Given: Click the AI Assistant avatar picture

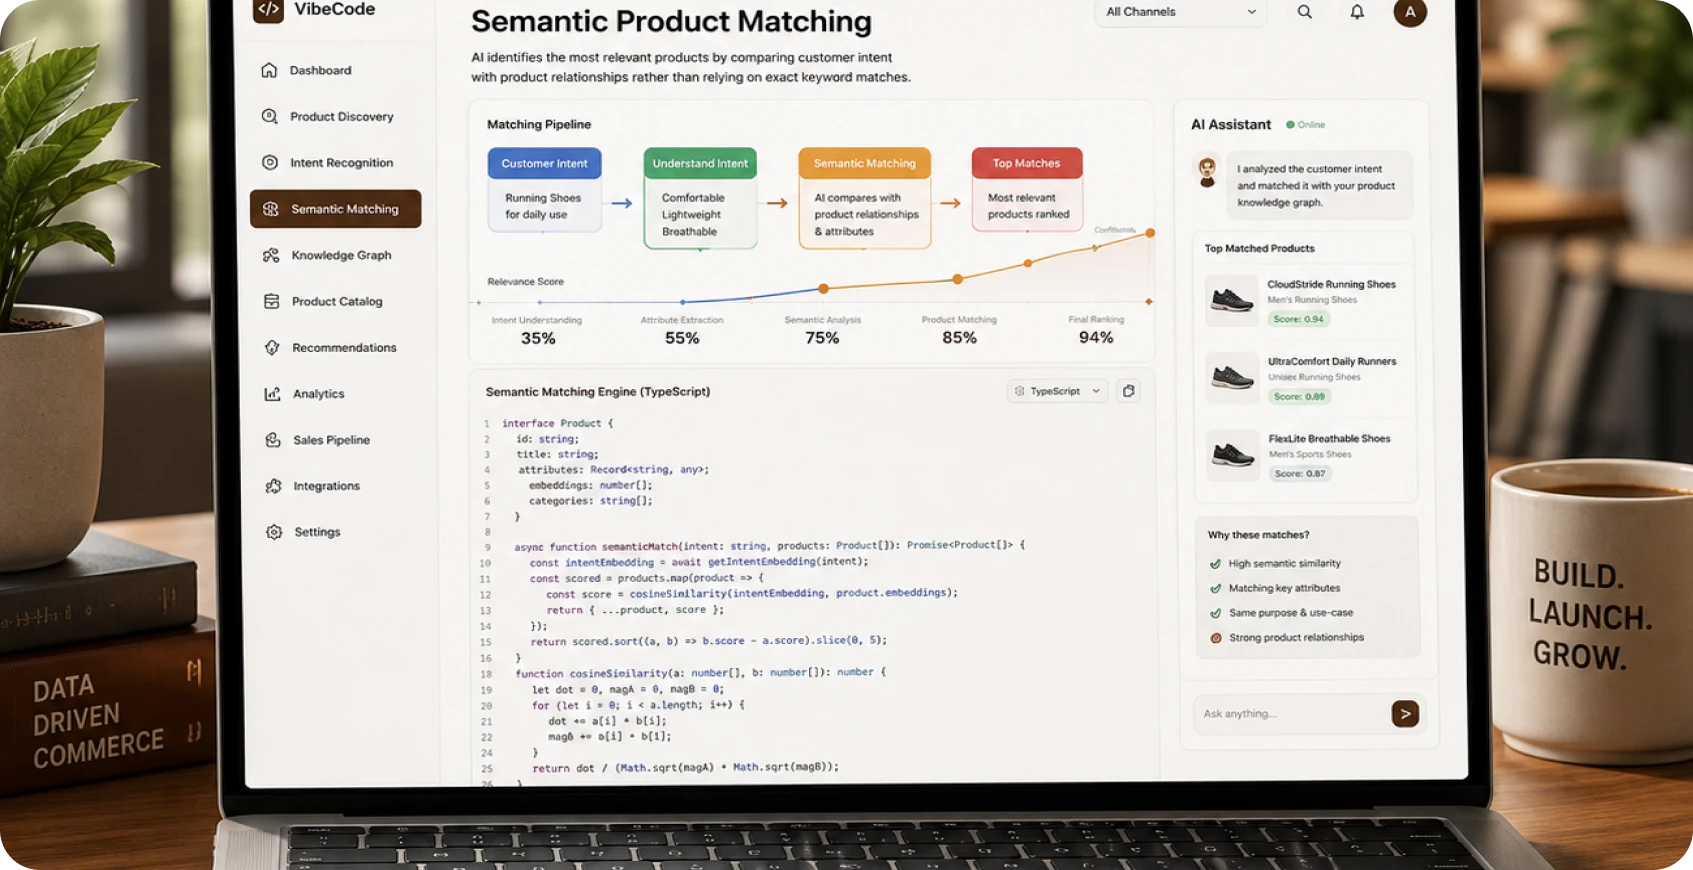Looking at the screenshot, I should click(1208, 172).
